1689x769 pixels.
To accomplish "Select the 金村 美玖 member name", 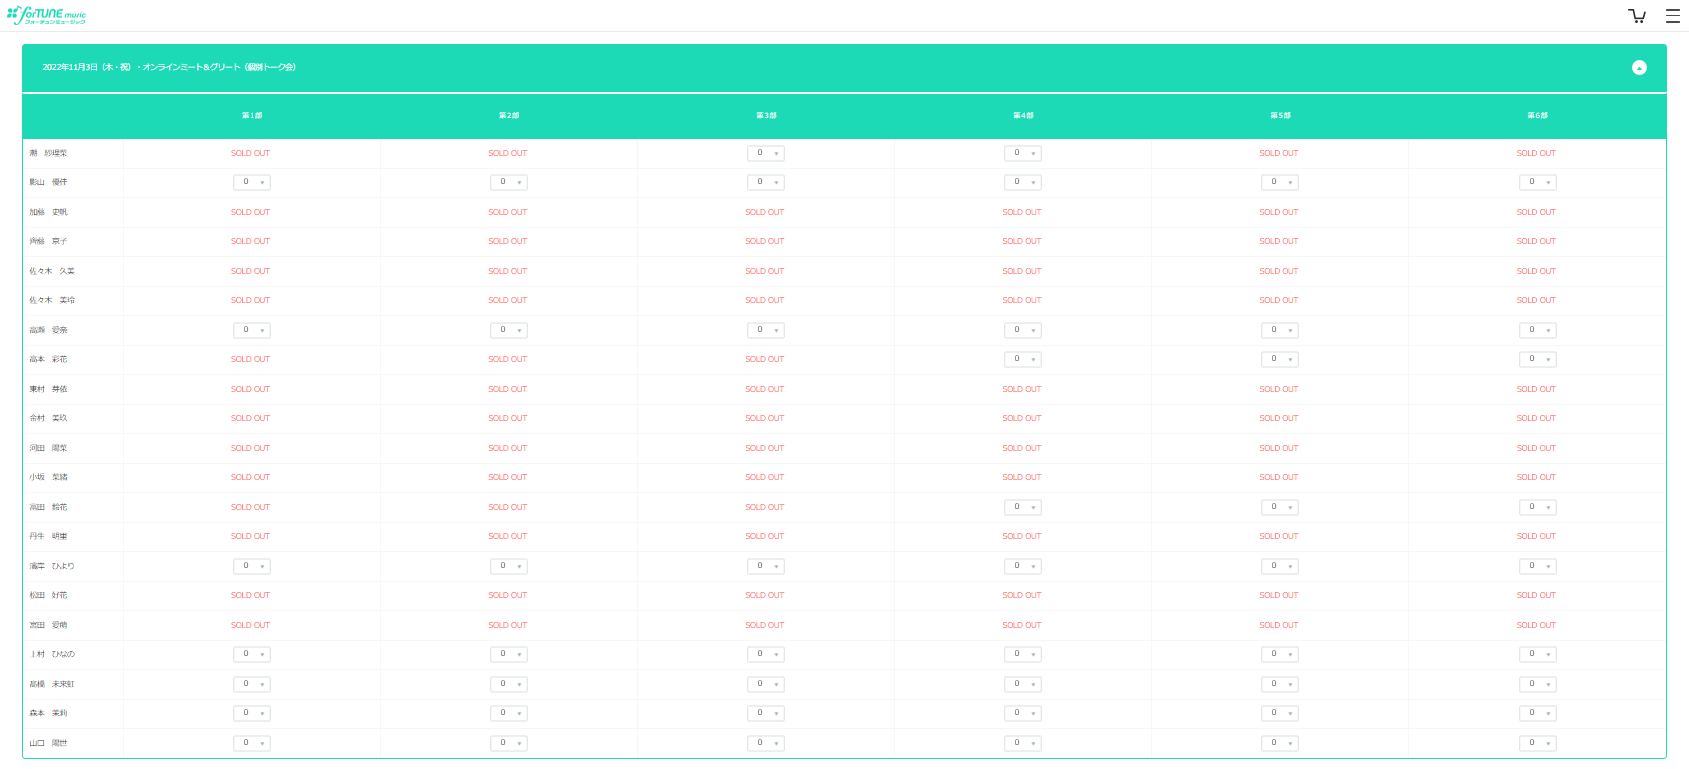I will click(48, 418).
